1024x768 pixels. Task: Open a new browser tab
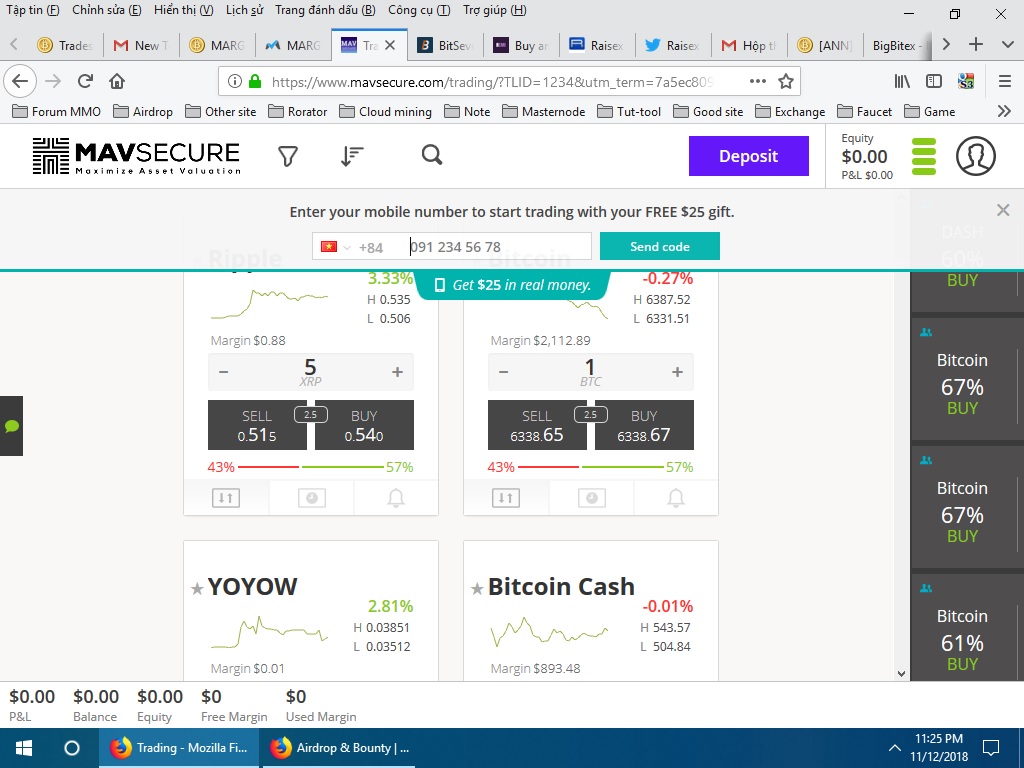(976, 44)
